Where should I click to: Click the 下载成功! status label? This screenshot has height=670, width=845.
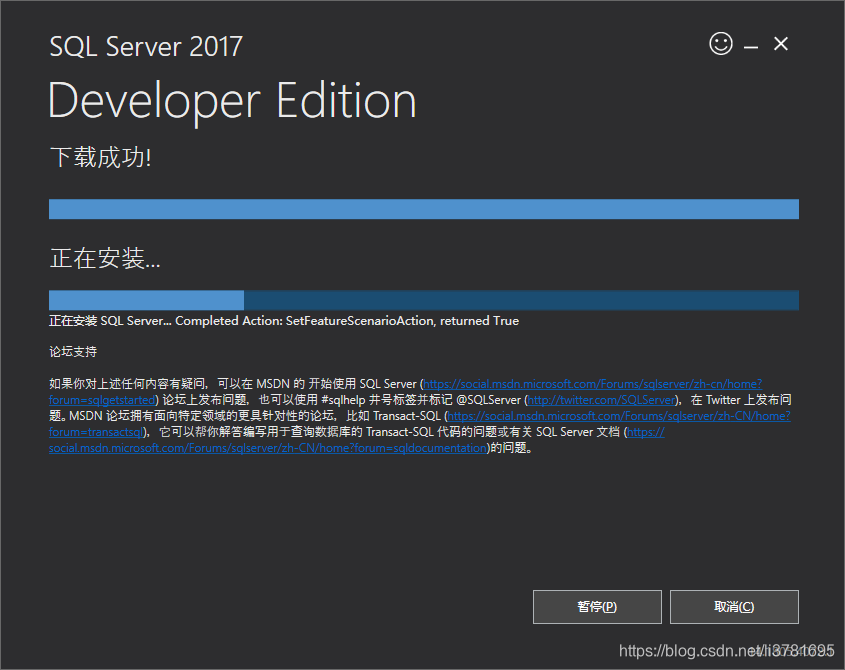pyautogui.click(x=101, y=157)
